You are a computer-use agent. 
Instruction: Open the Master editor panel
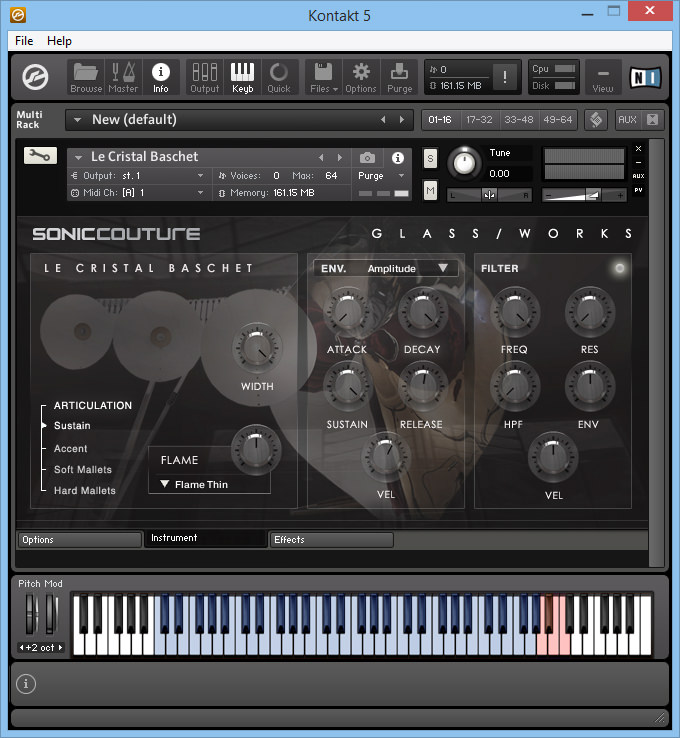[x=123, y=77]
